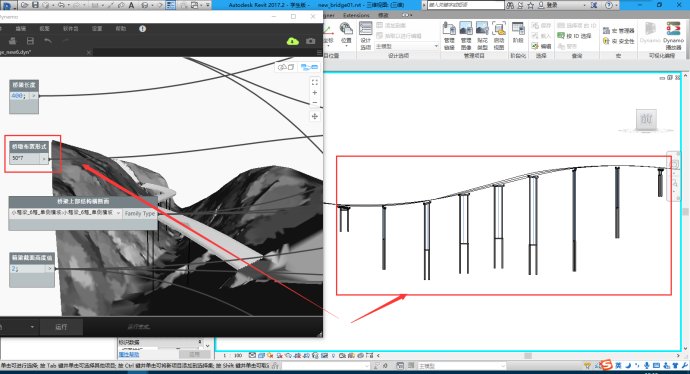The height and width of the screenshot is (374, 690).
Task: Toggle Dynamo to graph view navigation mode
Action: [x=309, y=67]
